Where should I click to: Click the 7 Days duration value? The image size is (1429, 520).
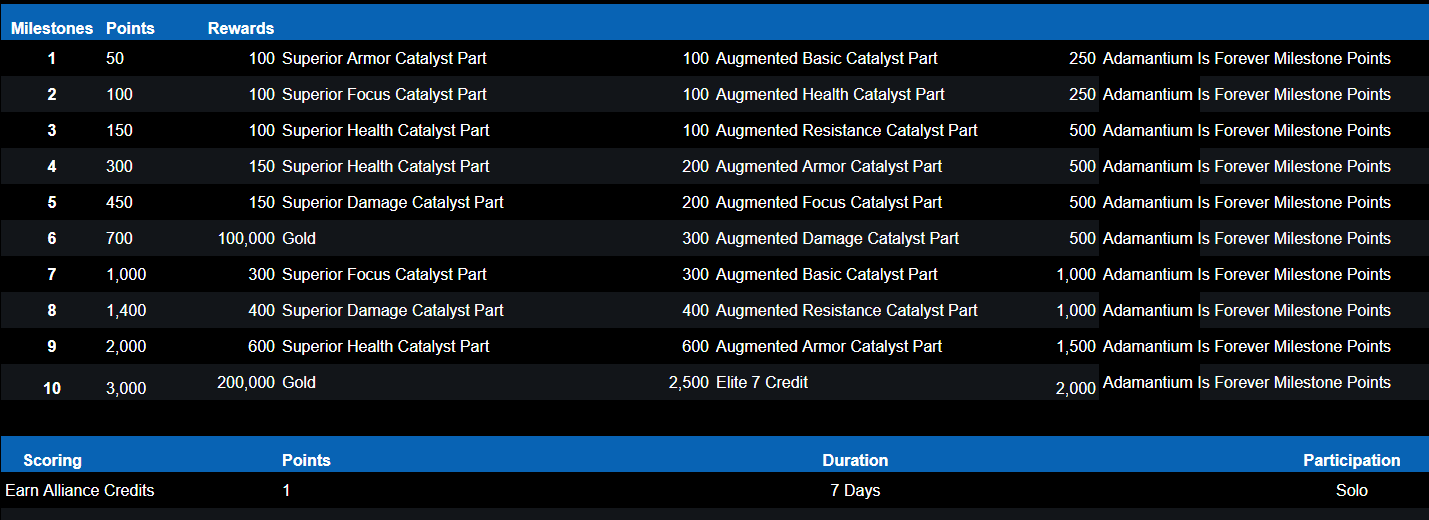855,490
